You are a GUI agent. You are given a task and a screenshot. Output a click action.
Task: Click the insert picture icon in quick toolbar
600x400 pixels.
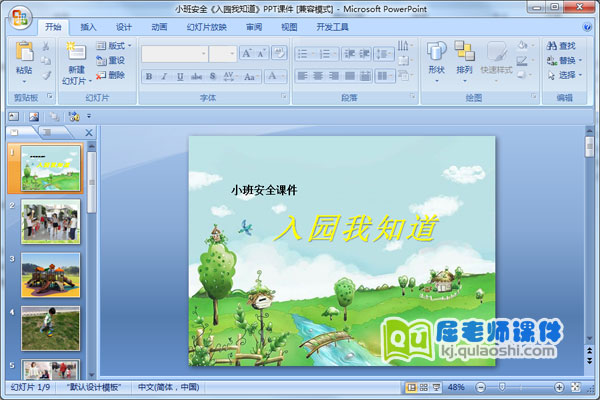(x=34, y=116)
